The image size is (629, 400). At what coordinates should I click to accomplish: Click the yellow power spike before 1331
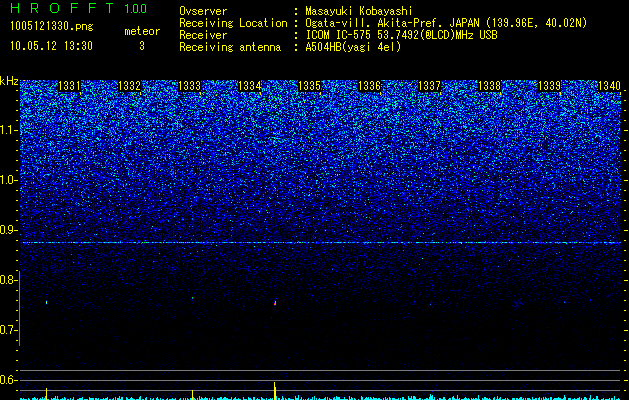tap(47, 394)
